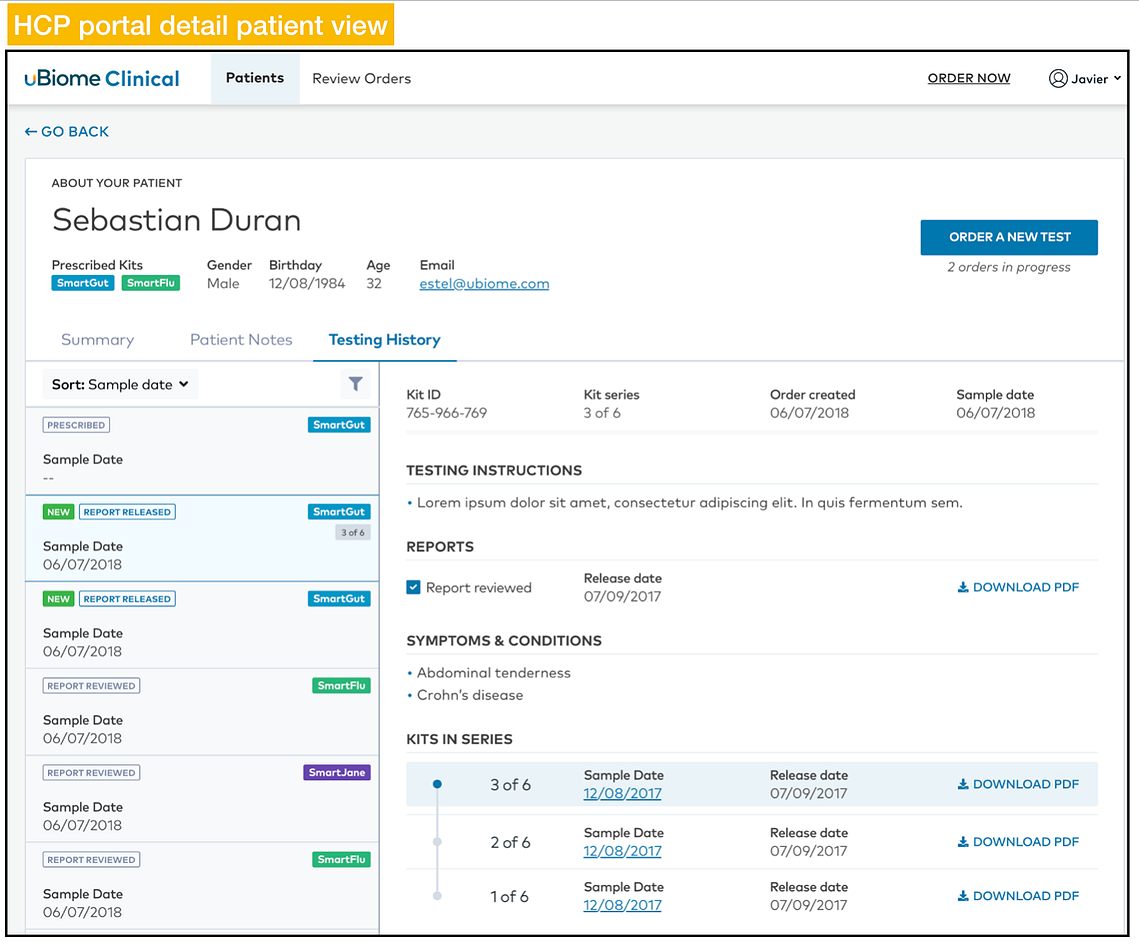Click the first REPORT REVIEWED badge with SmartFlu
The width and height of the screenshot is (1139, 947).
(92, 686)
